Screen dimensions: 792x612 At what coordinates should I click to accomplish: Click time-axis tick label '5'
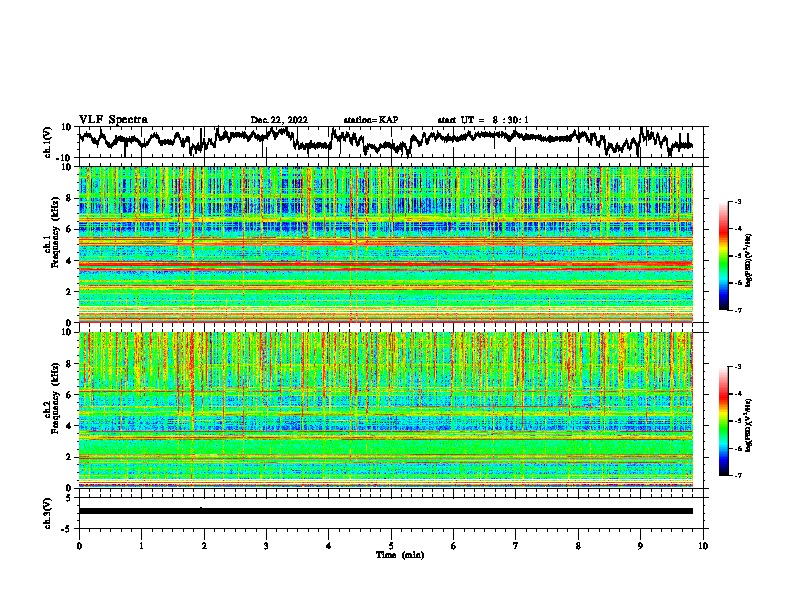coord(391,546)
